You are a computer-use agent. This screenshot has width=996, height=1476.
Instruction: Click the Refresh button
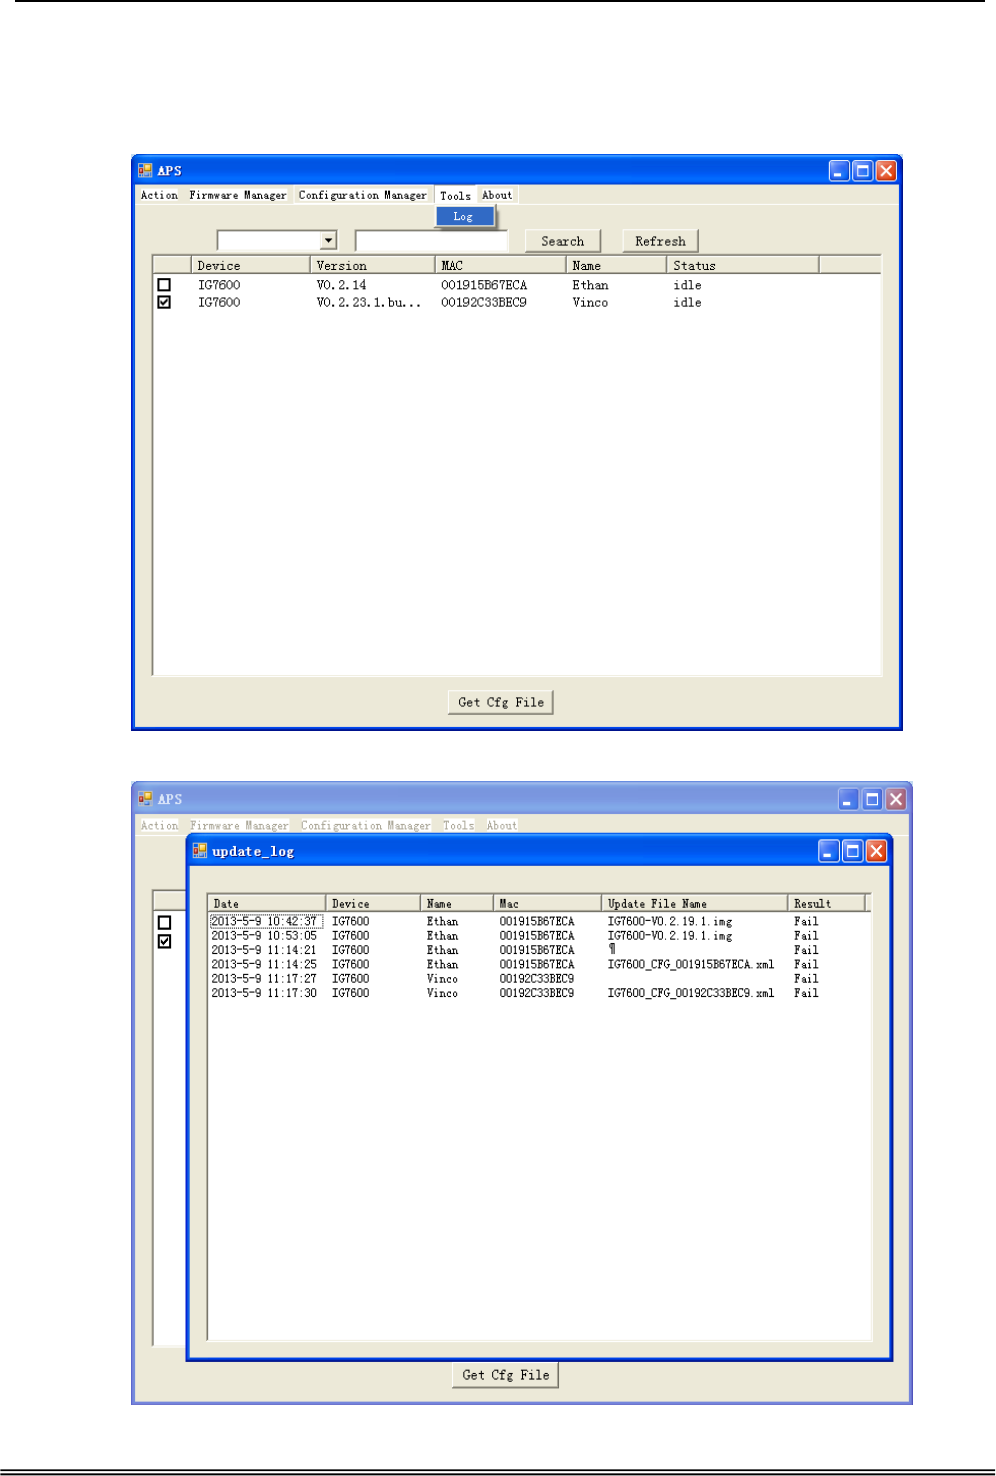point(660,241)
